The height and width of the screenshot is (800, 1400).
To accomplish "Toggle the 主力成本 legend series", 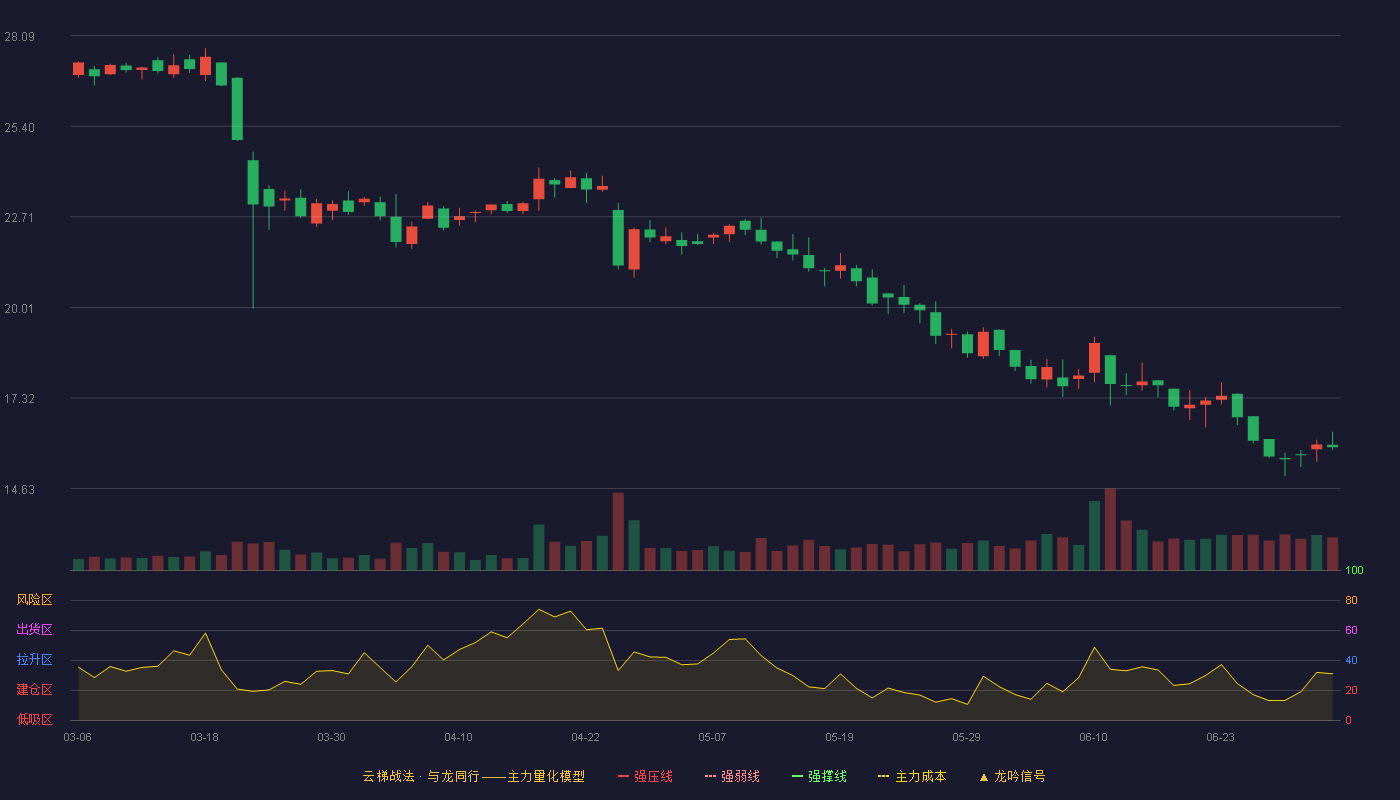I will (x=912, y=776).
